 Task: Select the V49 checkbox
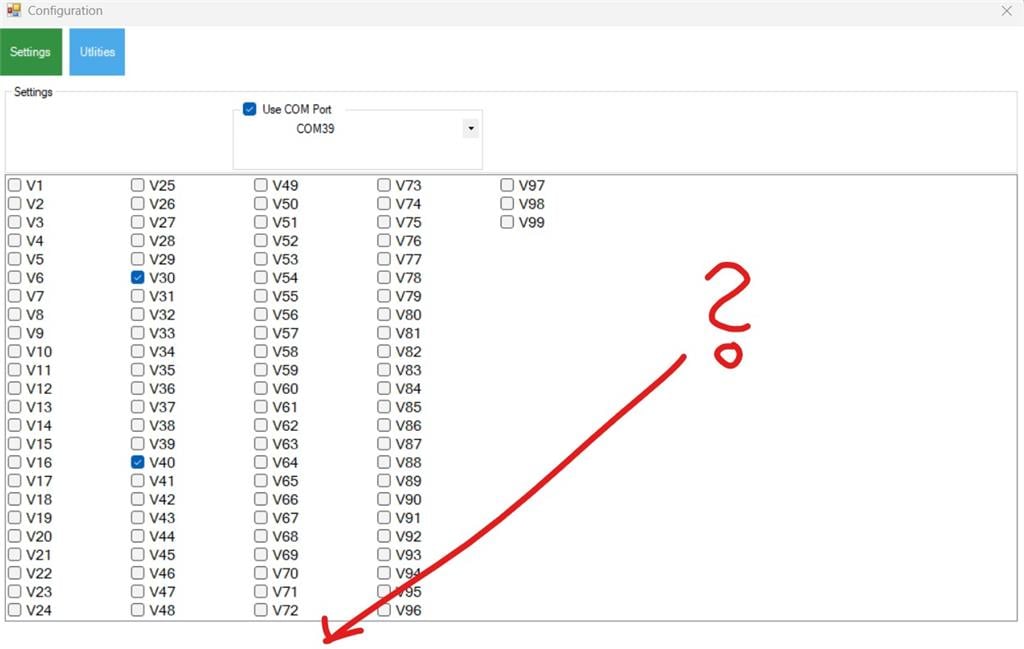coord(261,185)
